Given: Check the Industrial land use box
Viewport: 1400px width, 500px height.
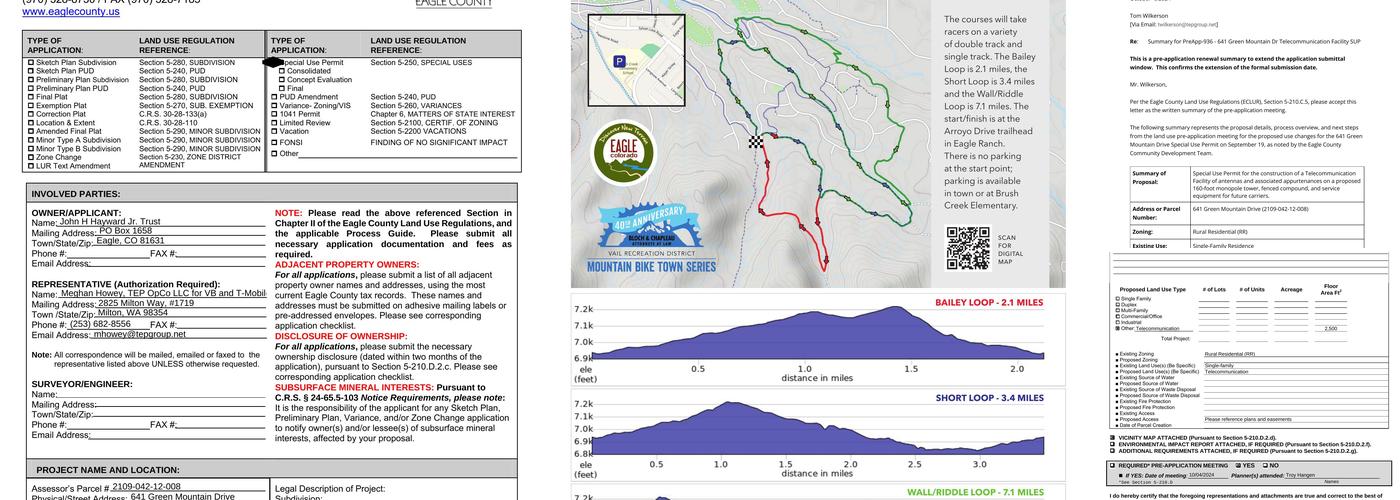Looking at the screenshot, I should coord(1118,322).
